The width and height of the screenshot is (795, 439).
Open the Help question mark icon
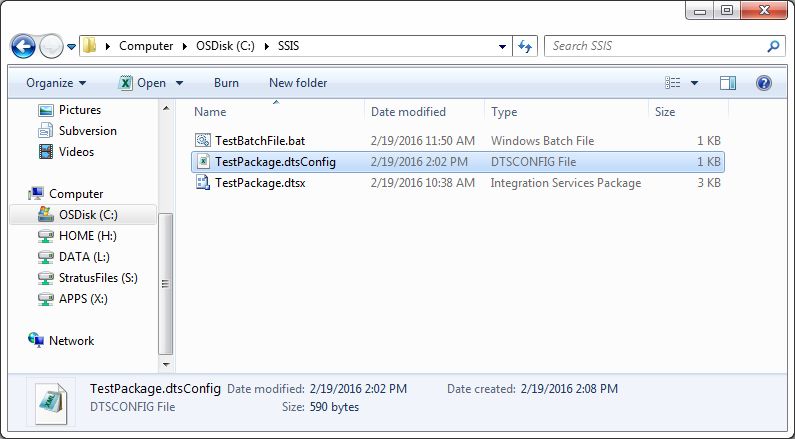click(763, 83)
